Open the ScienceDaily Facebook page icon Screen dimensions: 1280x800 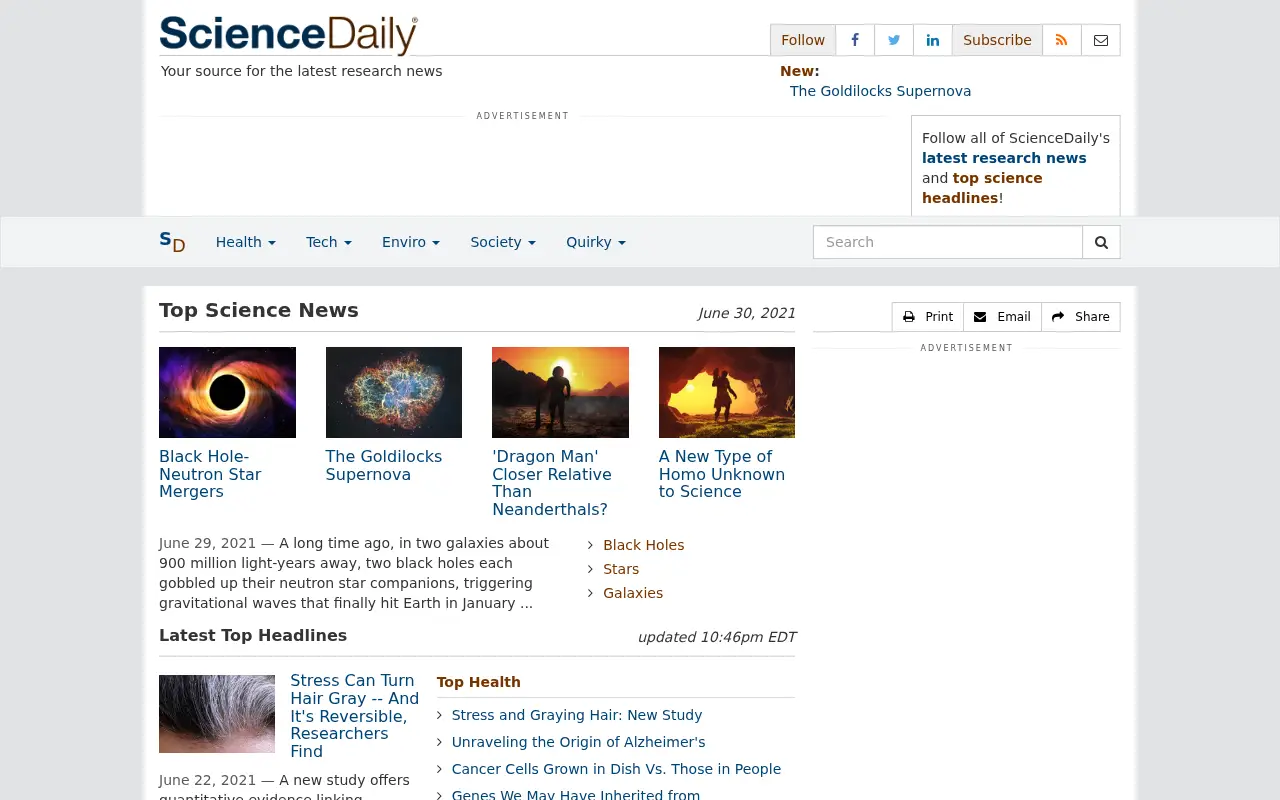[x=855, y=40]
